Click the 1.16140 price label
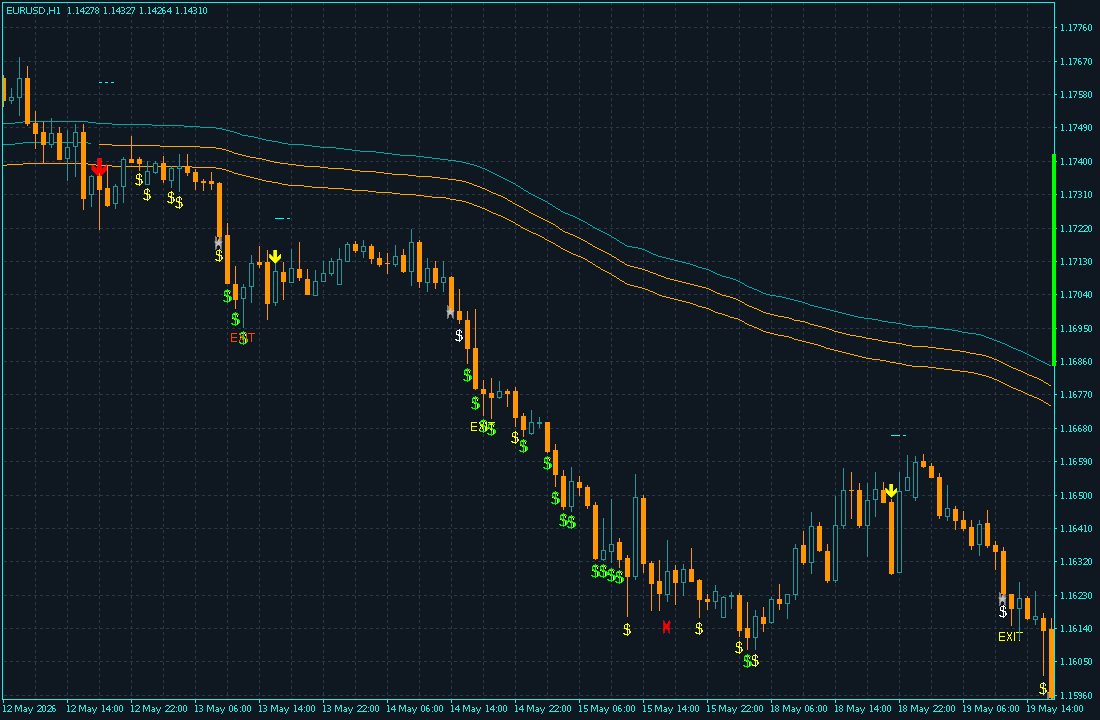Viewport: 1100px width, 720px height. 1075,629
